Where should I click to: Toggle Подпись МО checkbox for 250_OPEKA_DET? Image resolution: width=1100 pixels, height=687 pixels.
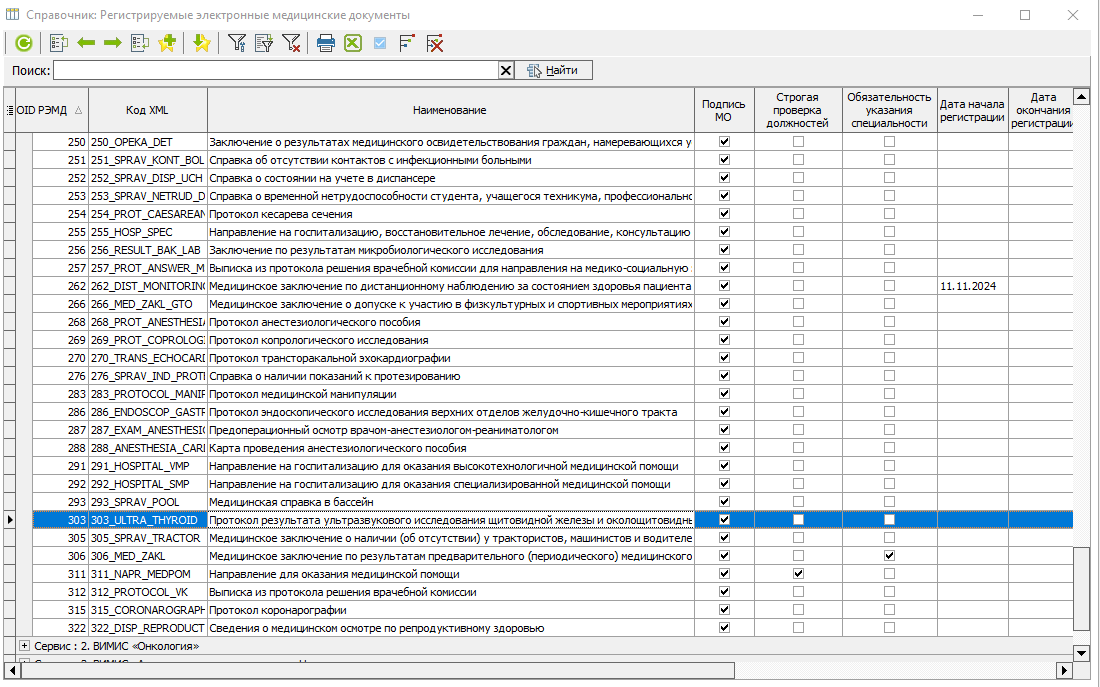[724, 142]
